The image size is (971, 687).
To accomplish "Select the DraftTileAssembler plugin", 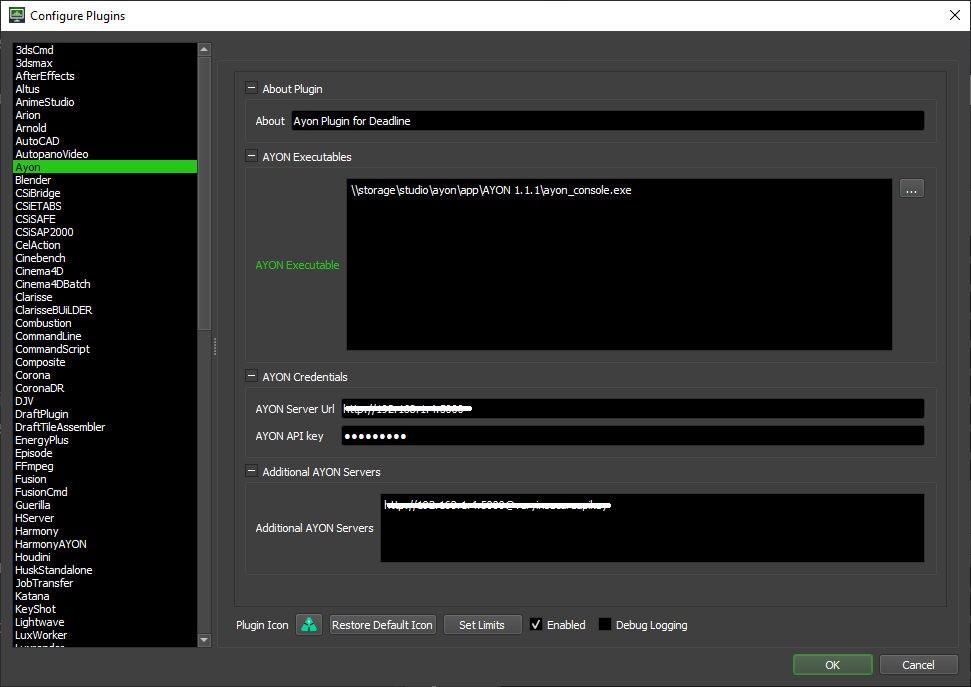I will (105, 427).
